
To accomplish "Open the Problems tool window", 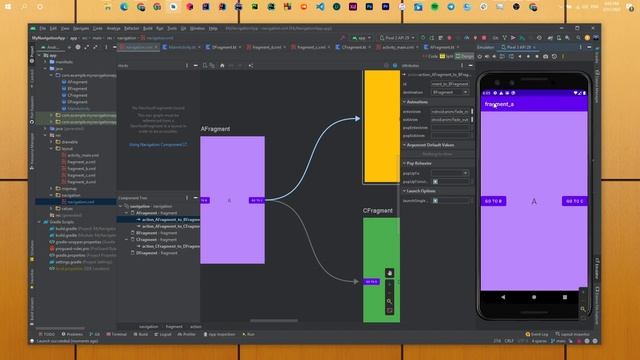I will pyautogui.click(x=72, y=334).
